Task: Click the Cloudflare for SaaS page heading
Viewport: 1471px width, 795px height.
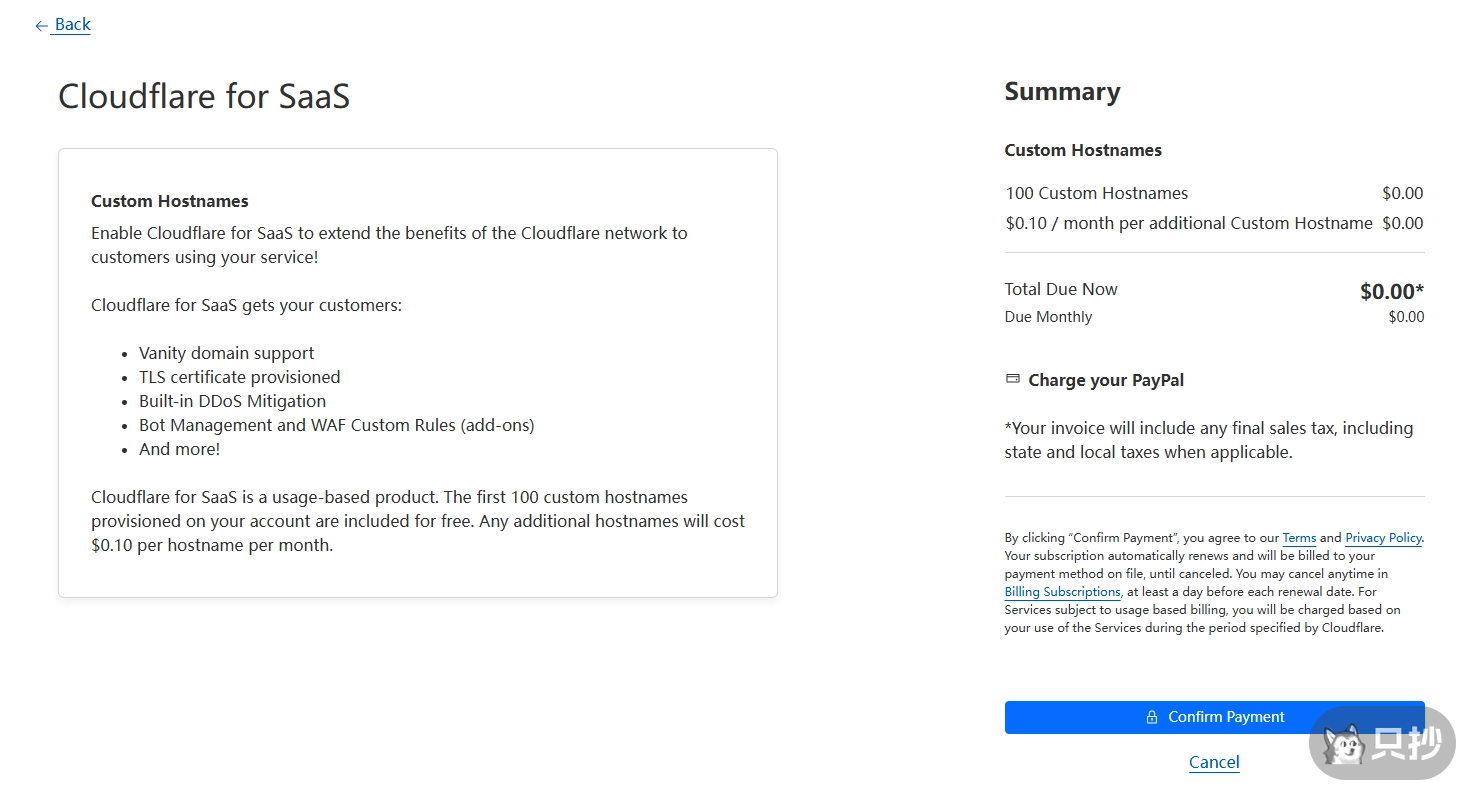Action: coord(204,96)
